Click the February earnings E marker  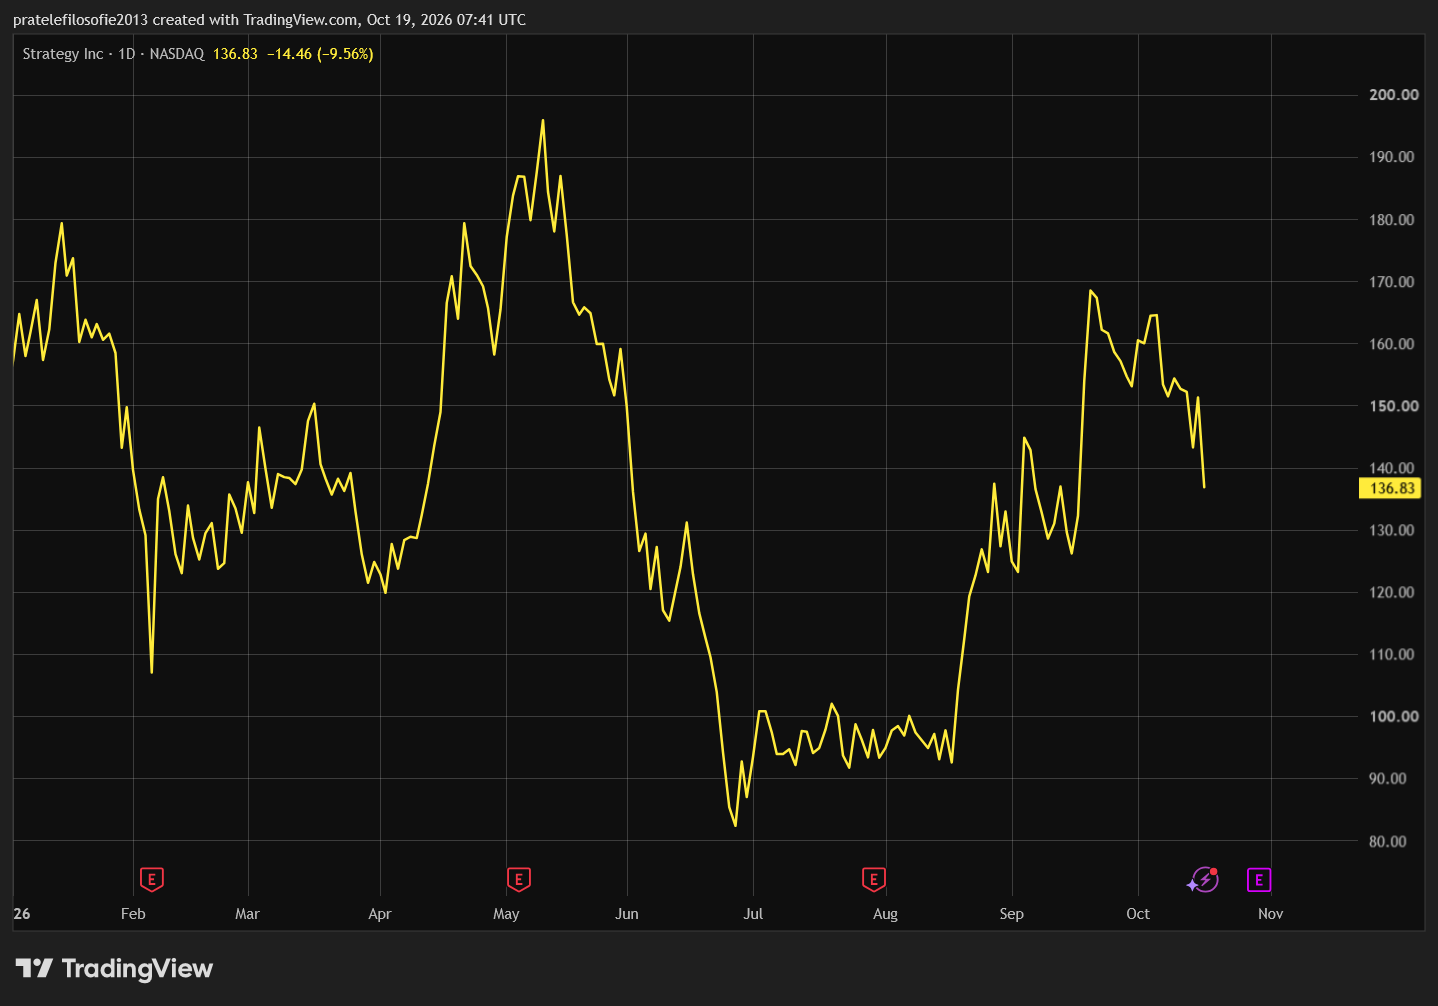[151, 880]
